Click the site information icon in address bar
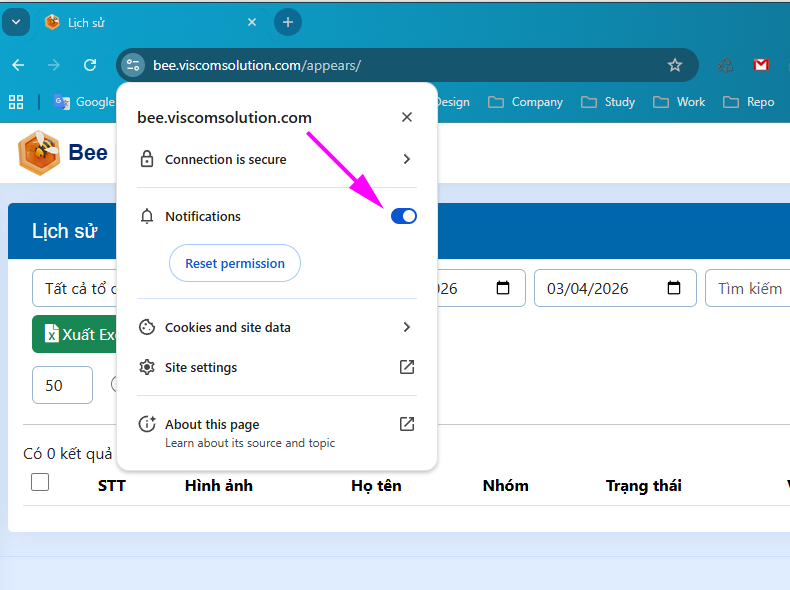Image resolution: width=790 pixels, height=590 pixels. coord(133,65)
